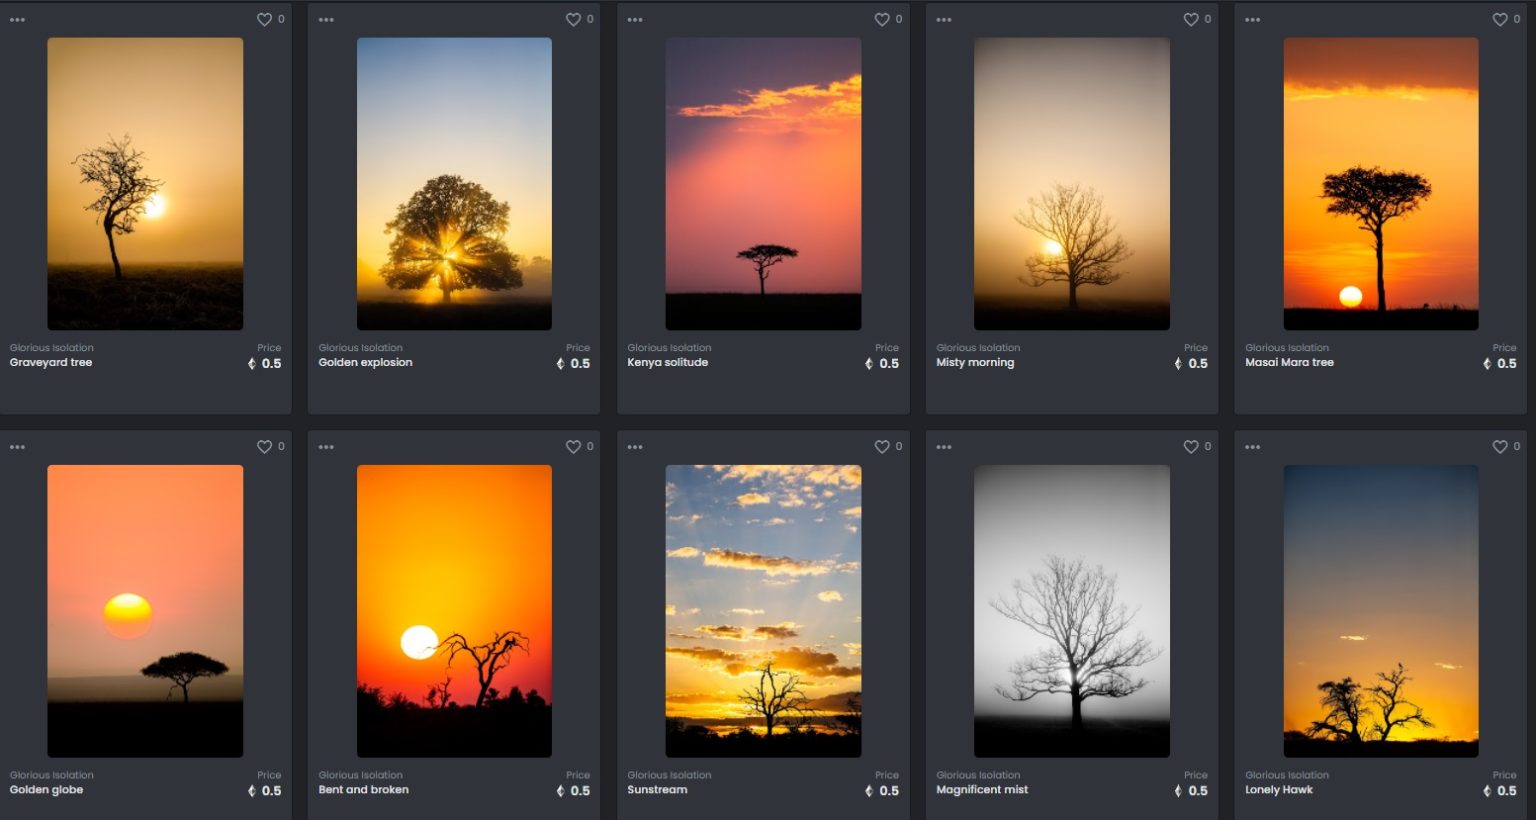Like the Bent and broken photo

(574, 446)
